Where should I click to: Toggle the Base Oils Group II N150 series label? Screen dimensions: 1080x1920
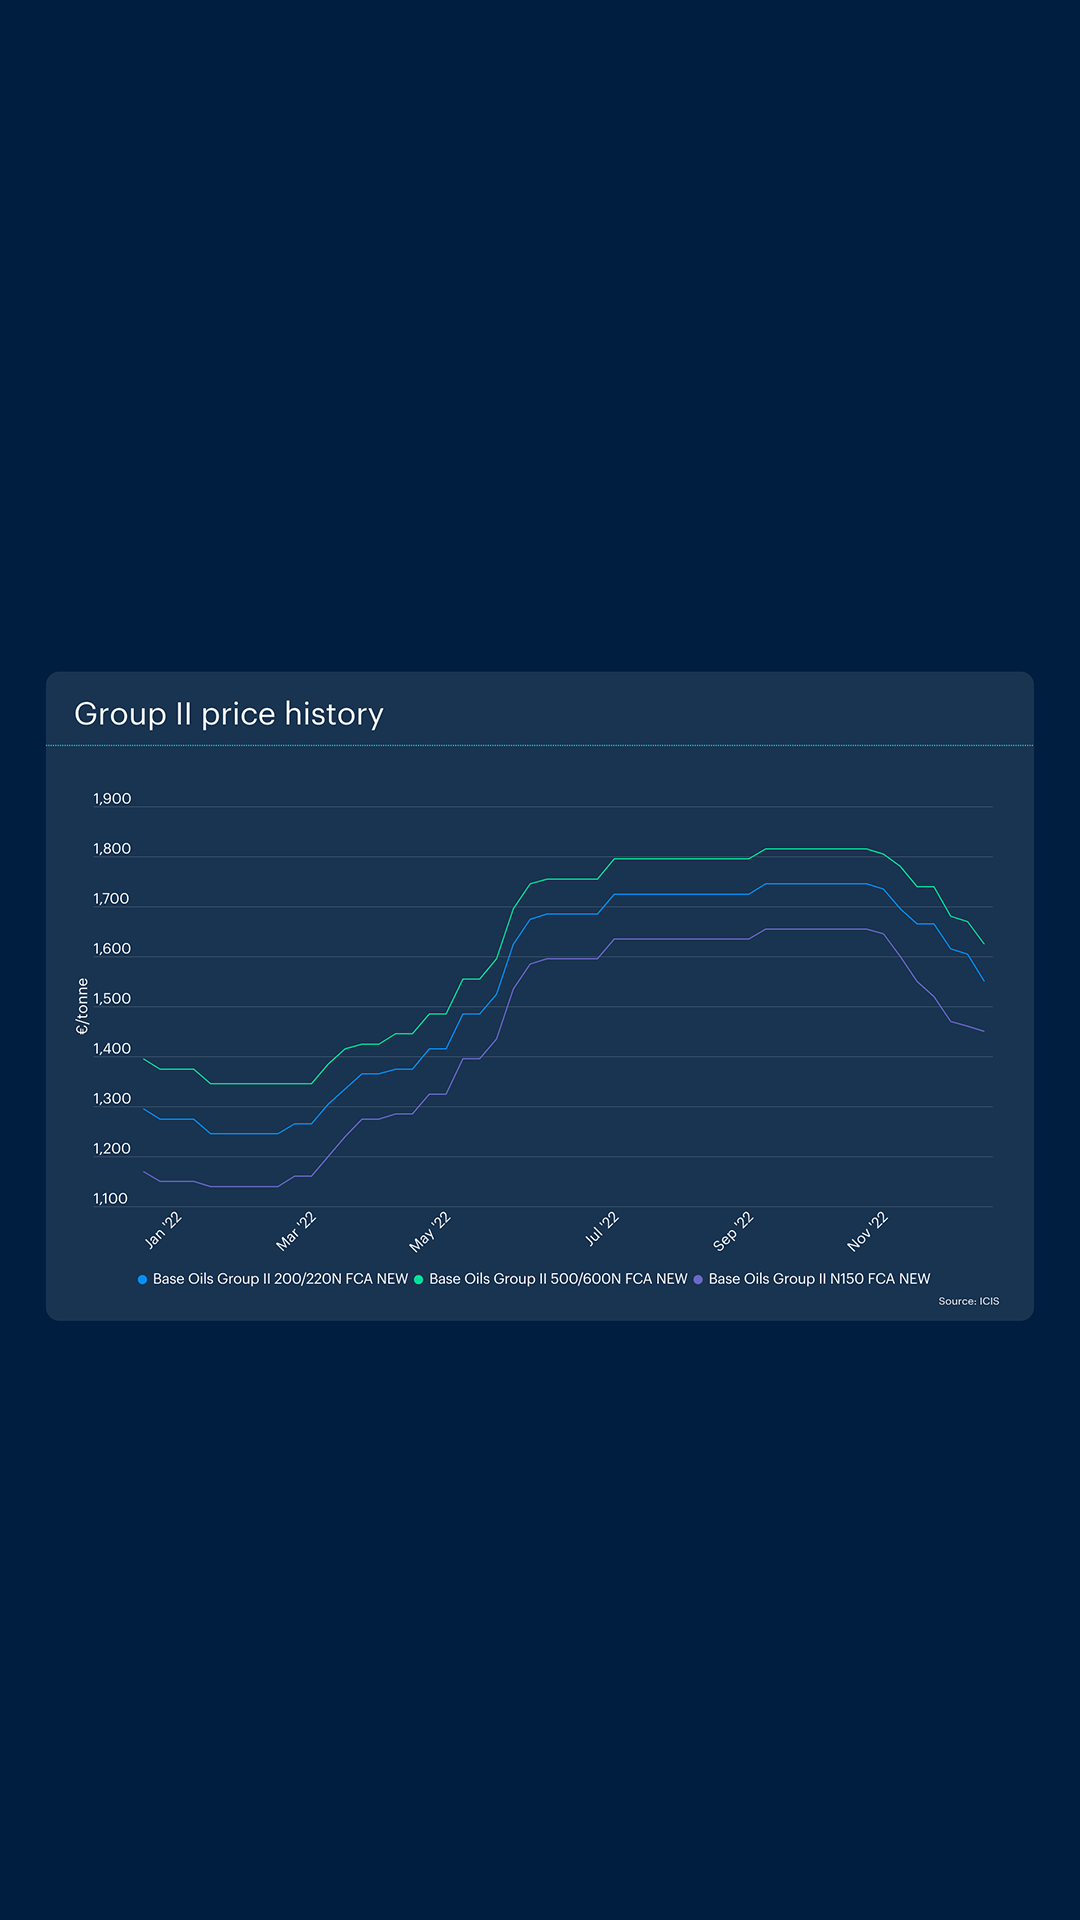(819, 1279)
